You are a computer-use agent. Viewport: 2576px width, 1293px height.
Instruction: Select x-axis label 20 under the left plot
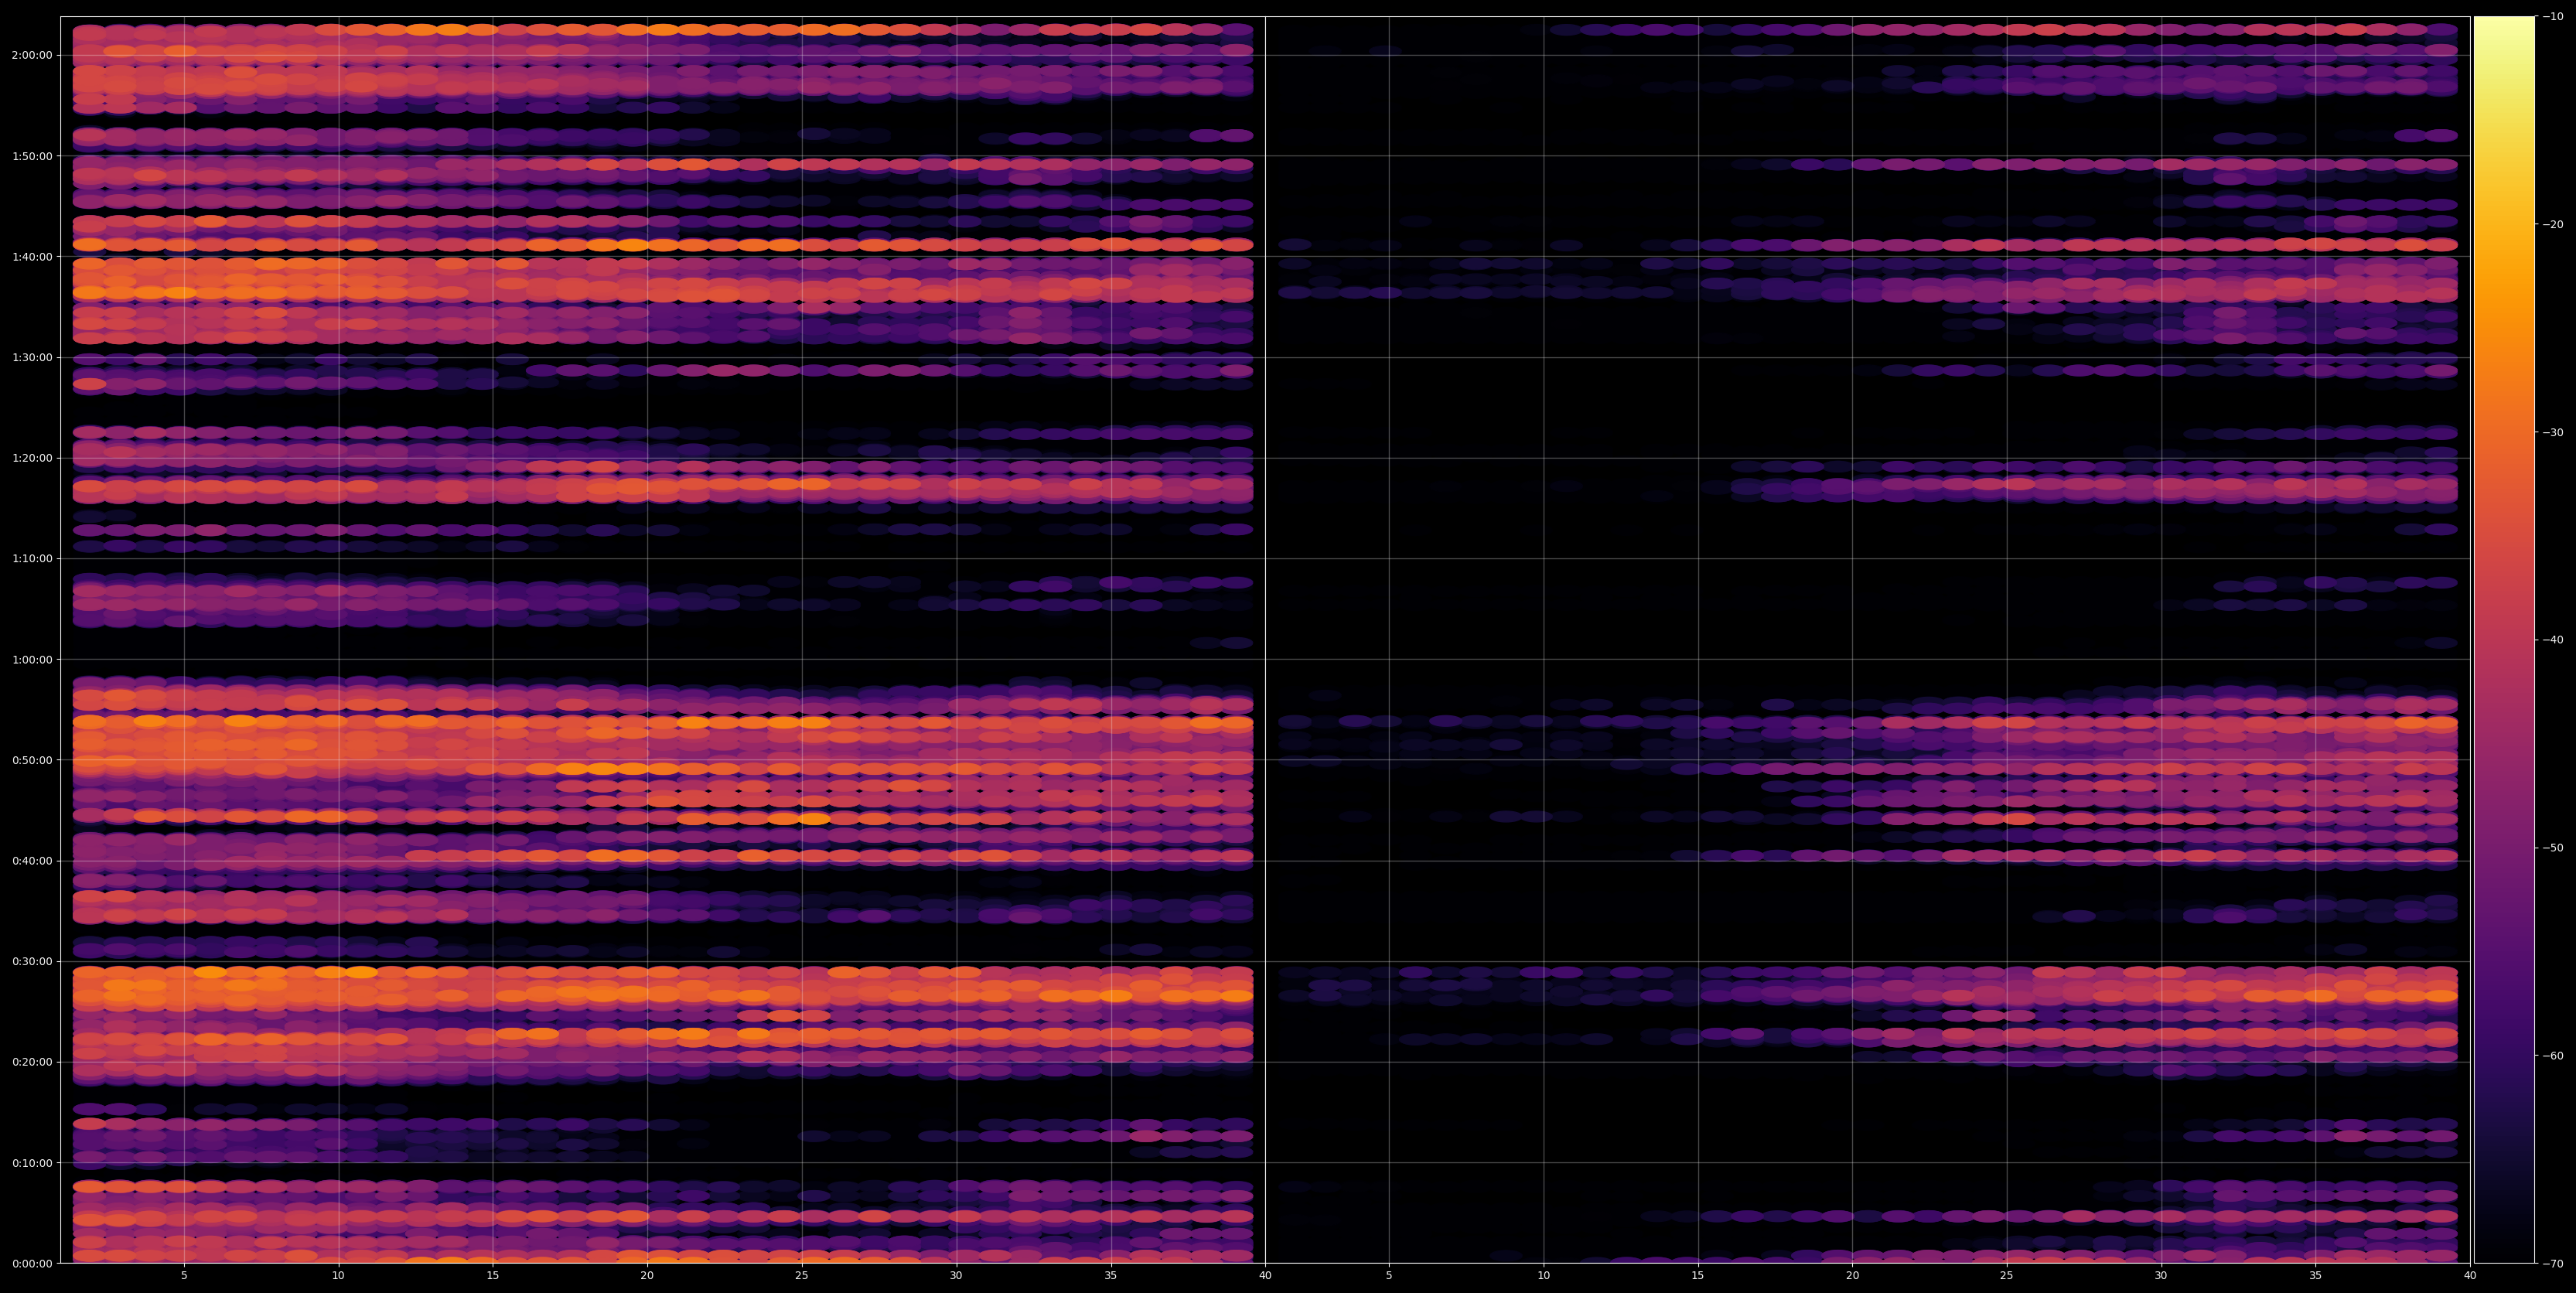[647, 1276]
